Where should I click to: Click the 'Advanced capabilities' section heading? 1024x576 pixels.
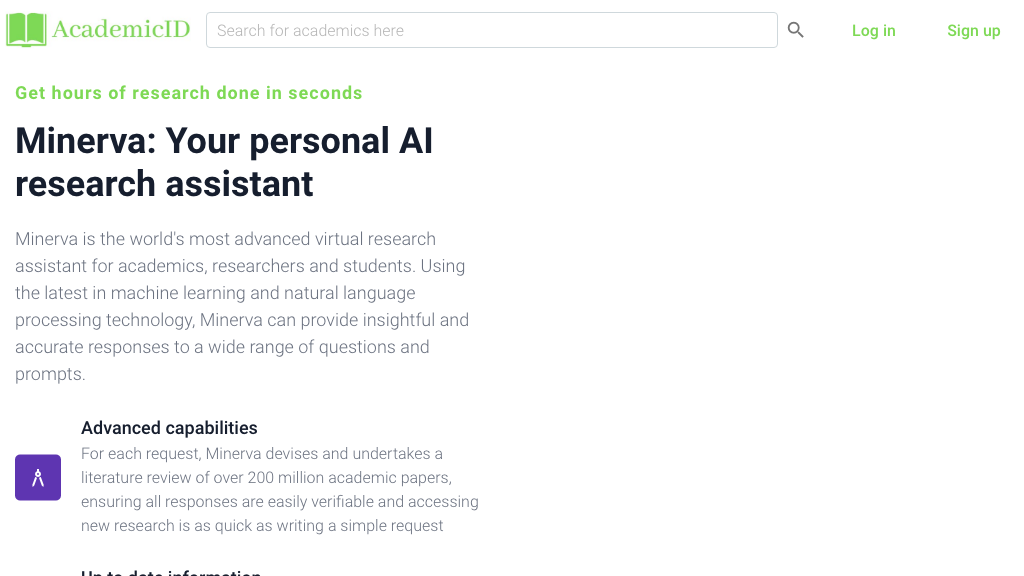169,428
